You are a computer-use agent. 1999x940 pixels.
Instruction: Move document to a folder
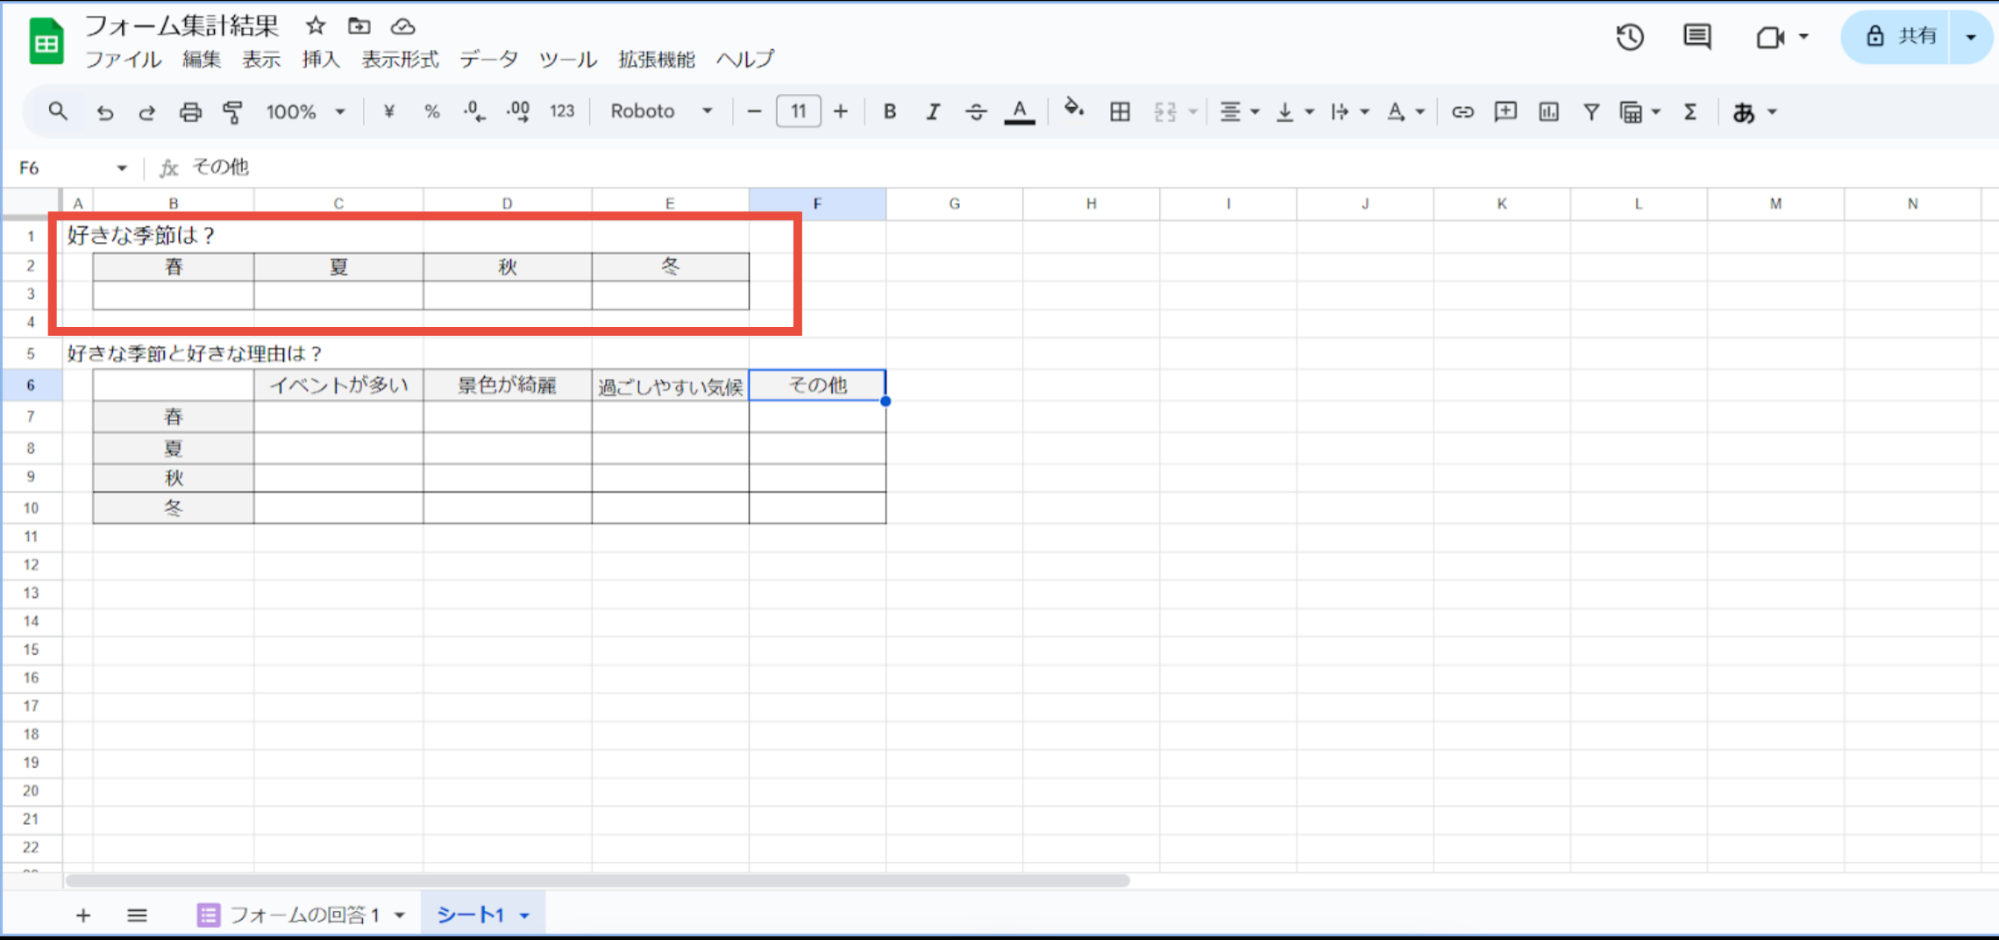click(x=359, y=26)
